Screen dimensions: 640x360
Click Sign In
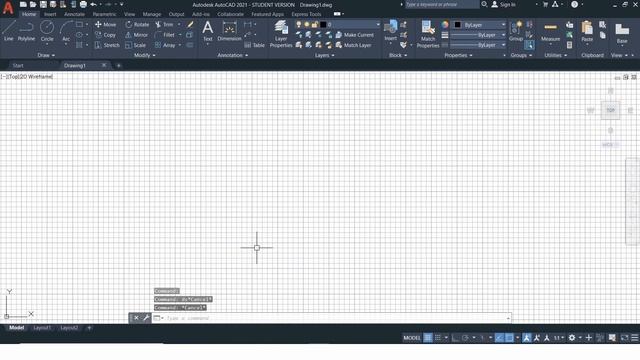[504, 4]
